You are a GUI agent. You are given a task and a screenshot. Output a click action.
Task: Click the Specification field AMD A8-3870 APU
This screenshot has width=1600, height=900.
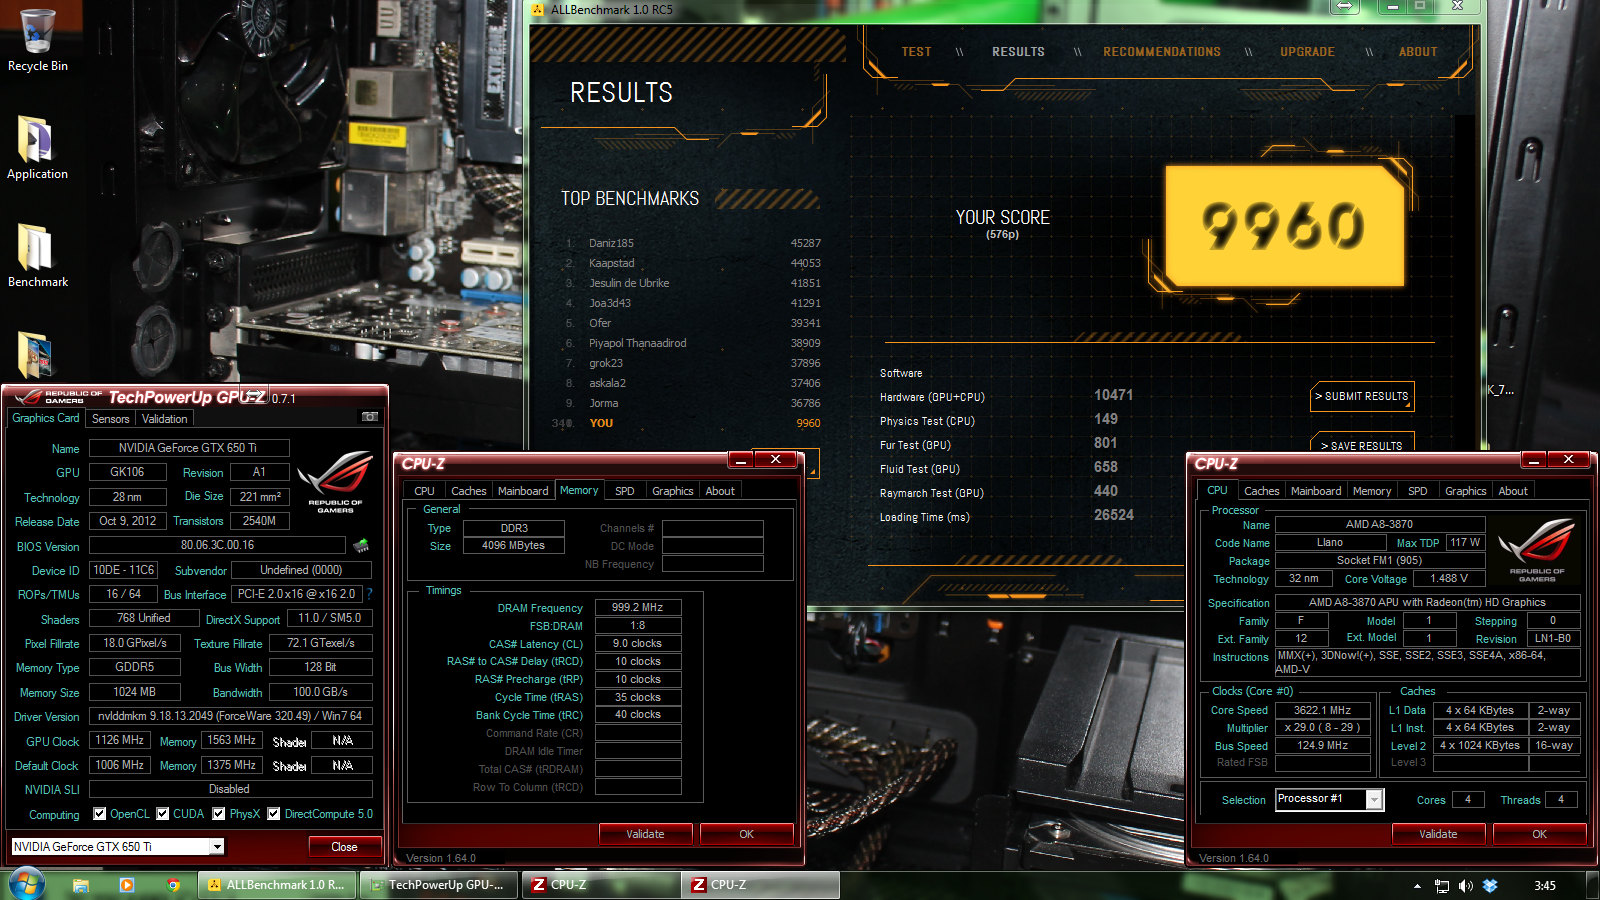click(x=1427, y=603)
